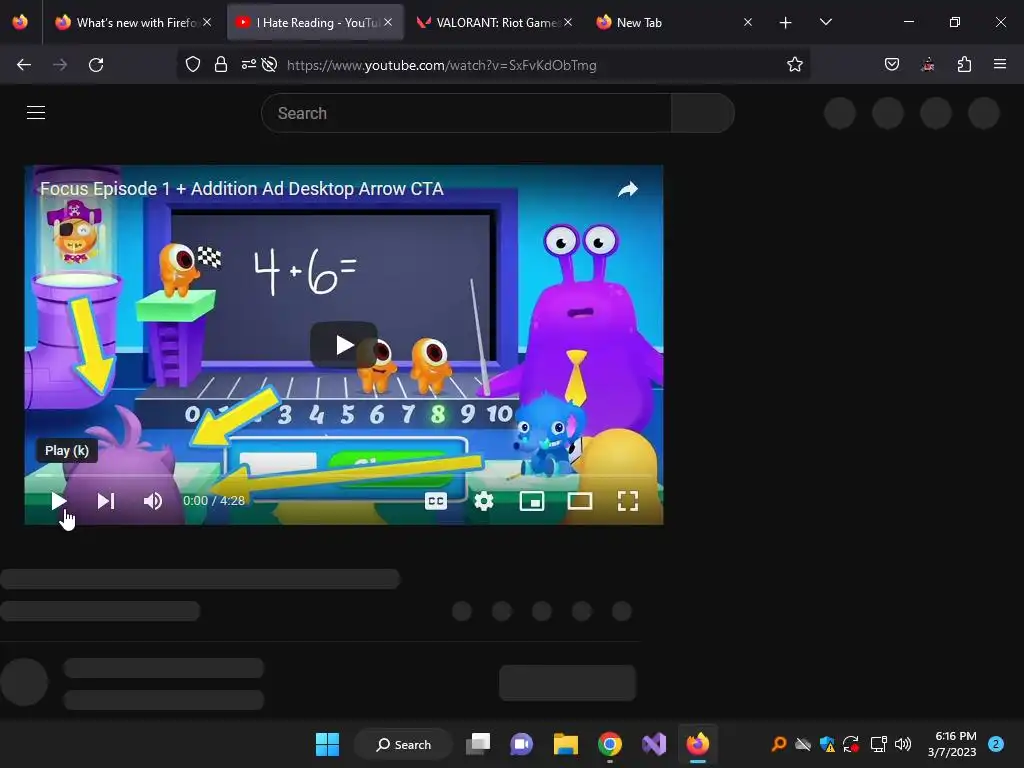The width and height of the screenshot is (1024, 768).
Task: Open the Chat app on taskbar
Action: [521, 744]
